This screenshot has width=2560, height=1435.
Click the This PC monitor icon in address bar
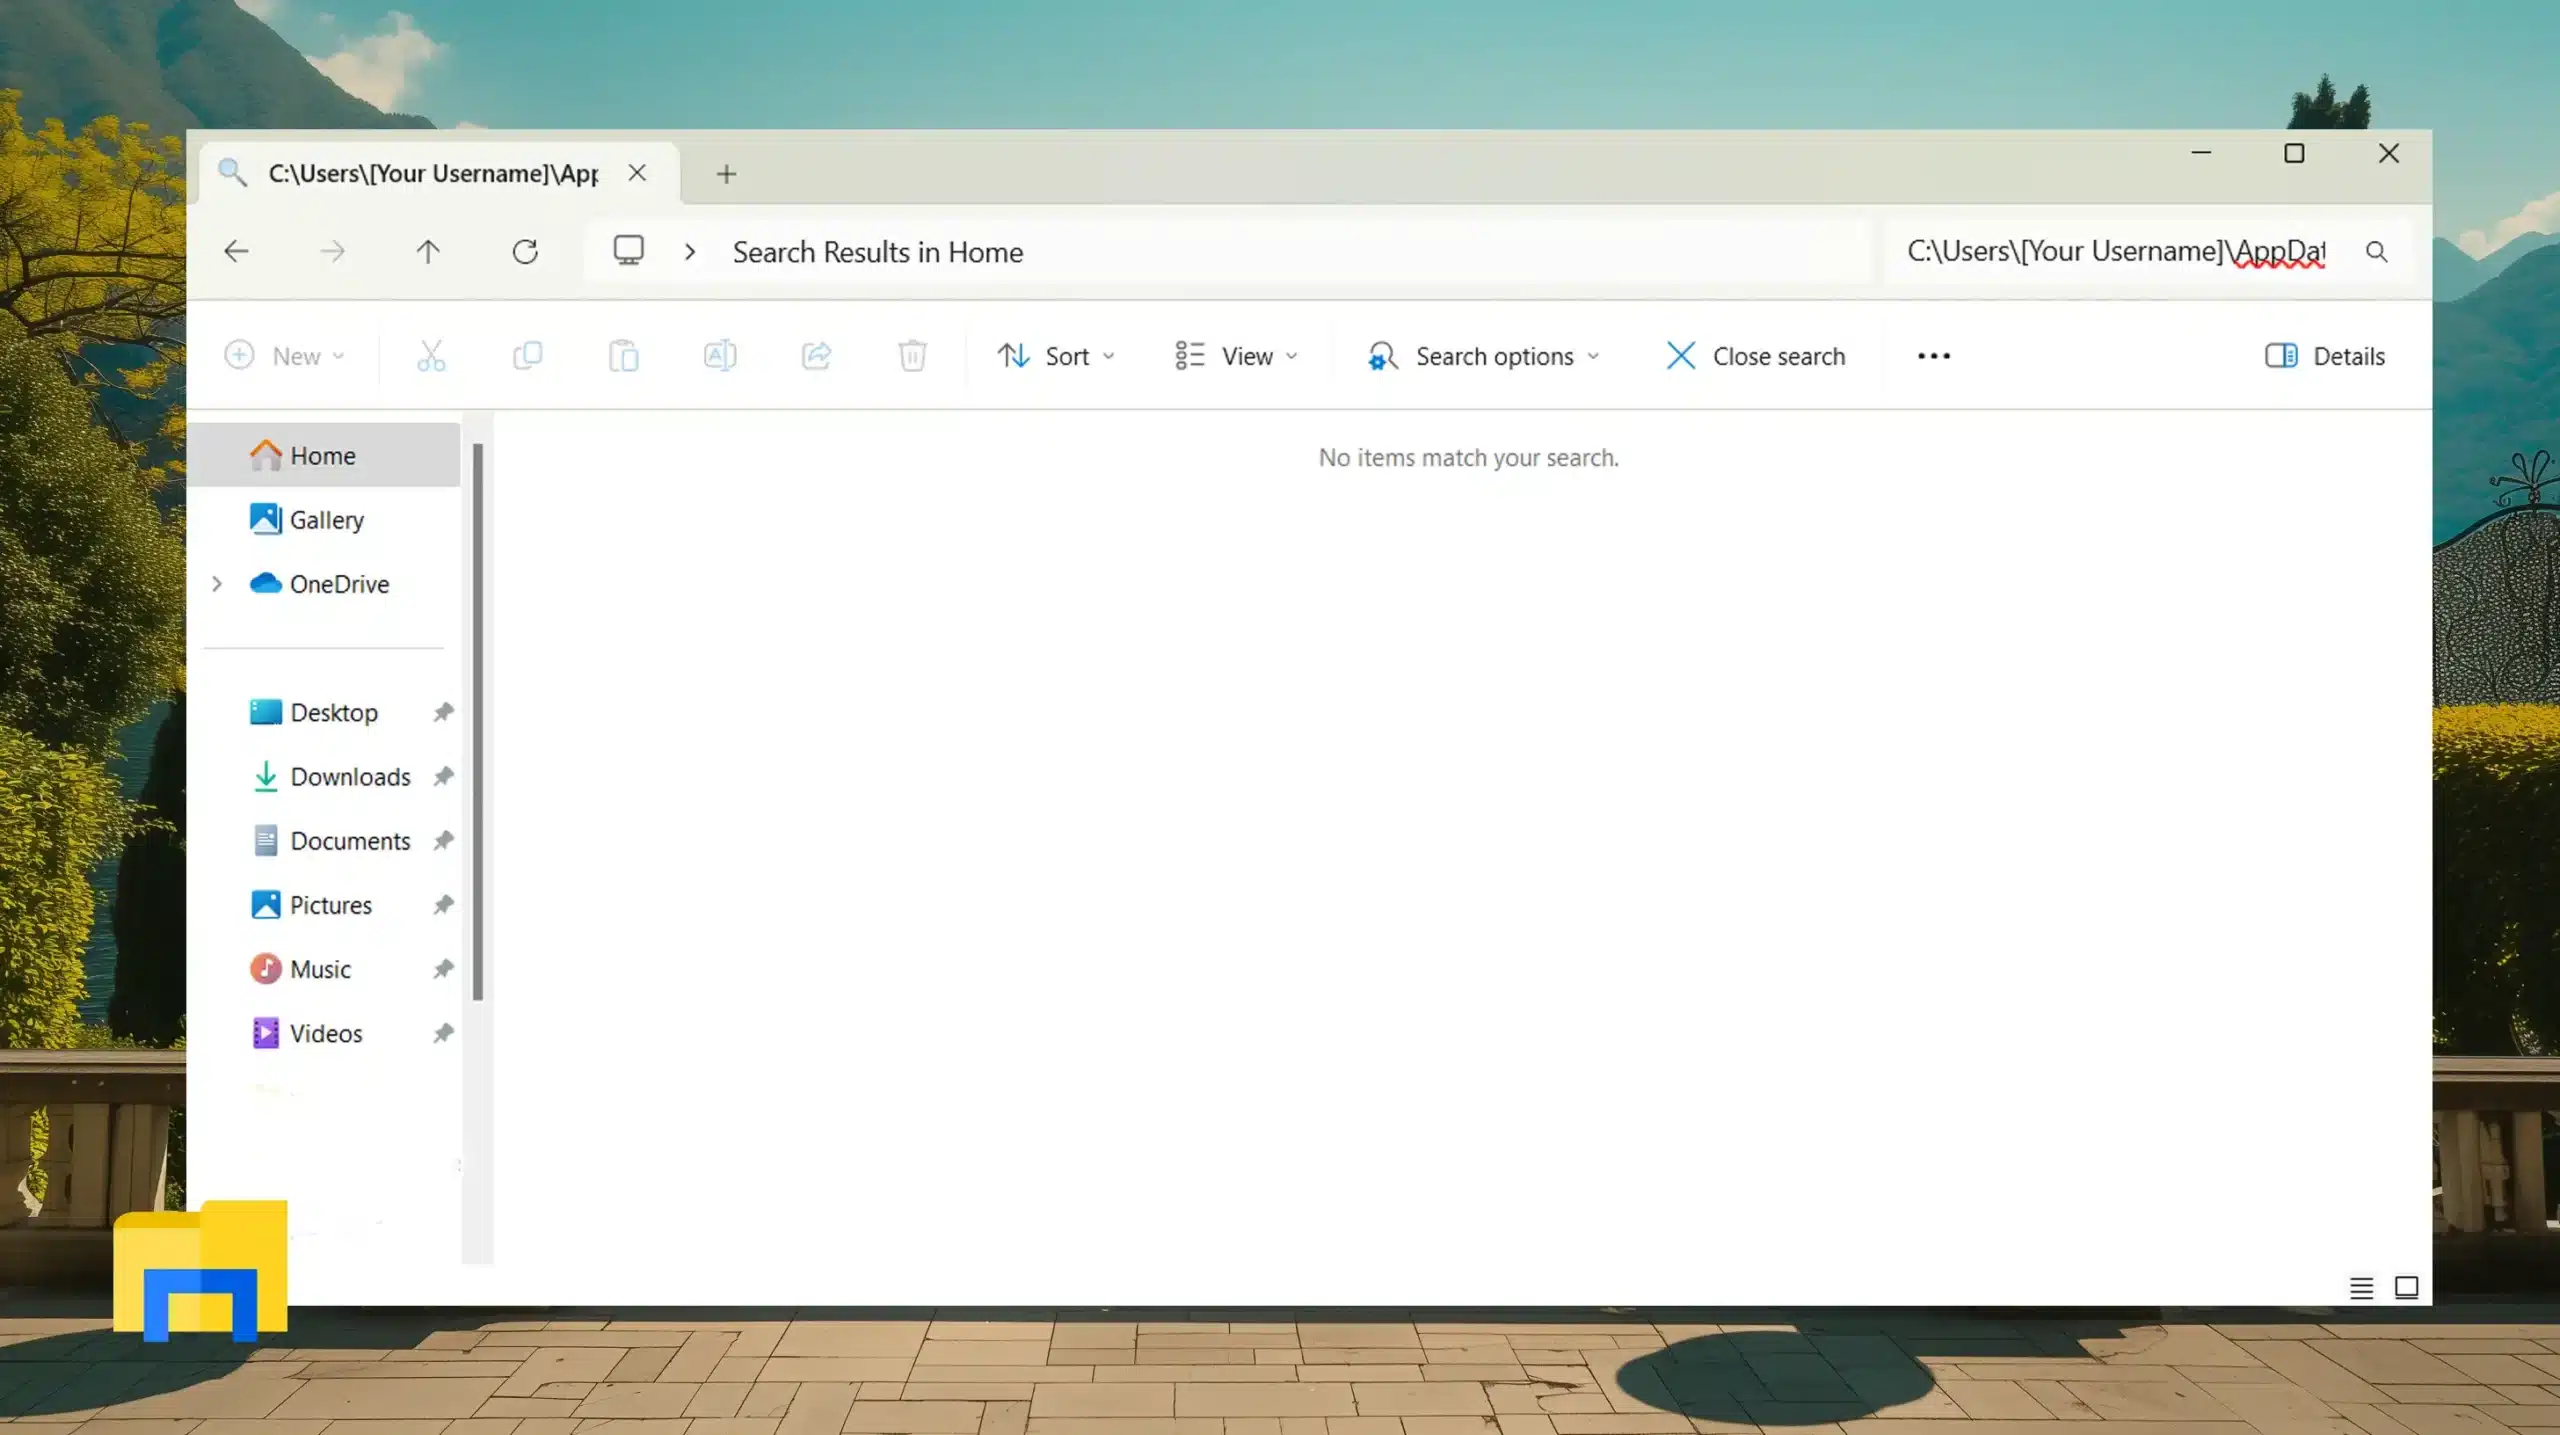point(628,250)
